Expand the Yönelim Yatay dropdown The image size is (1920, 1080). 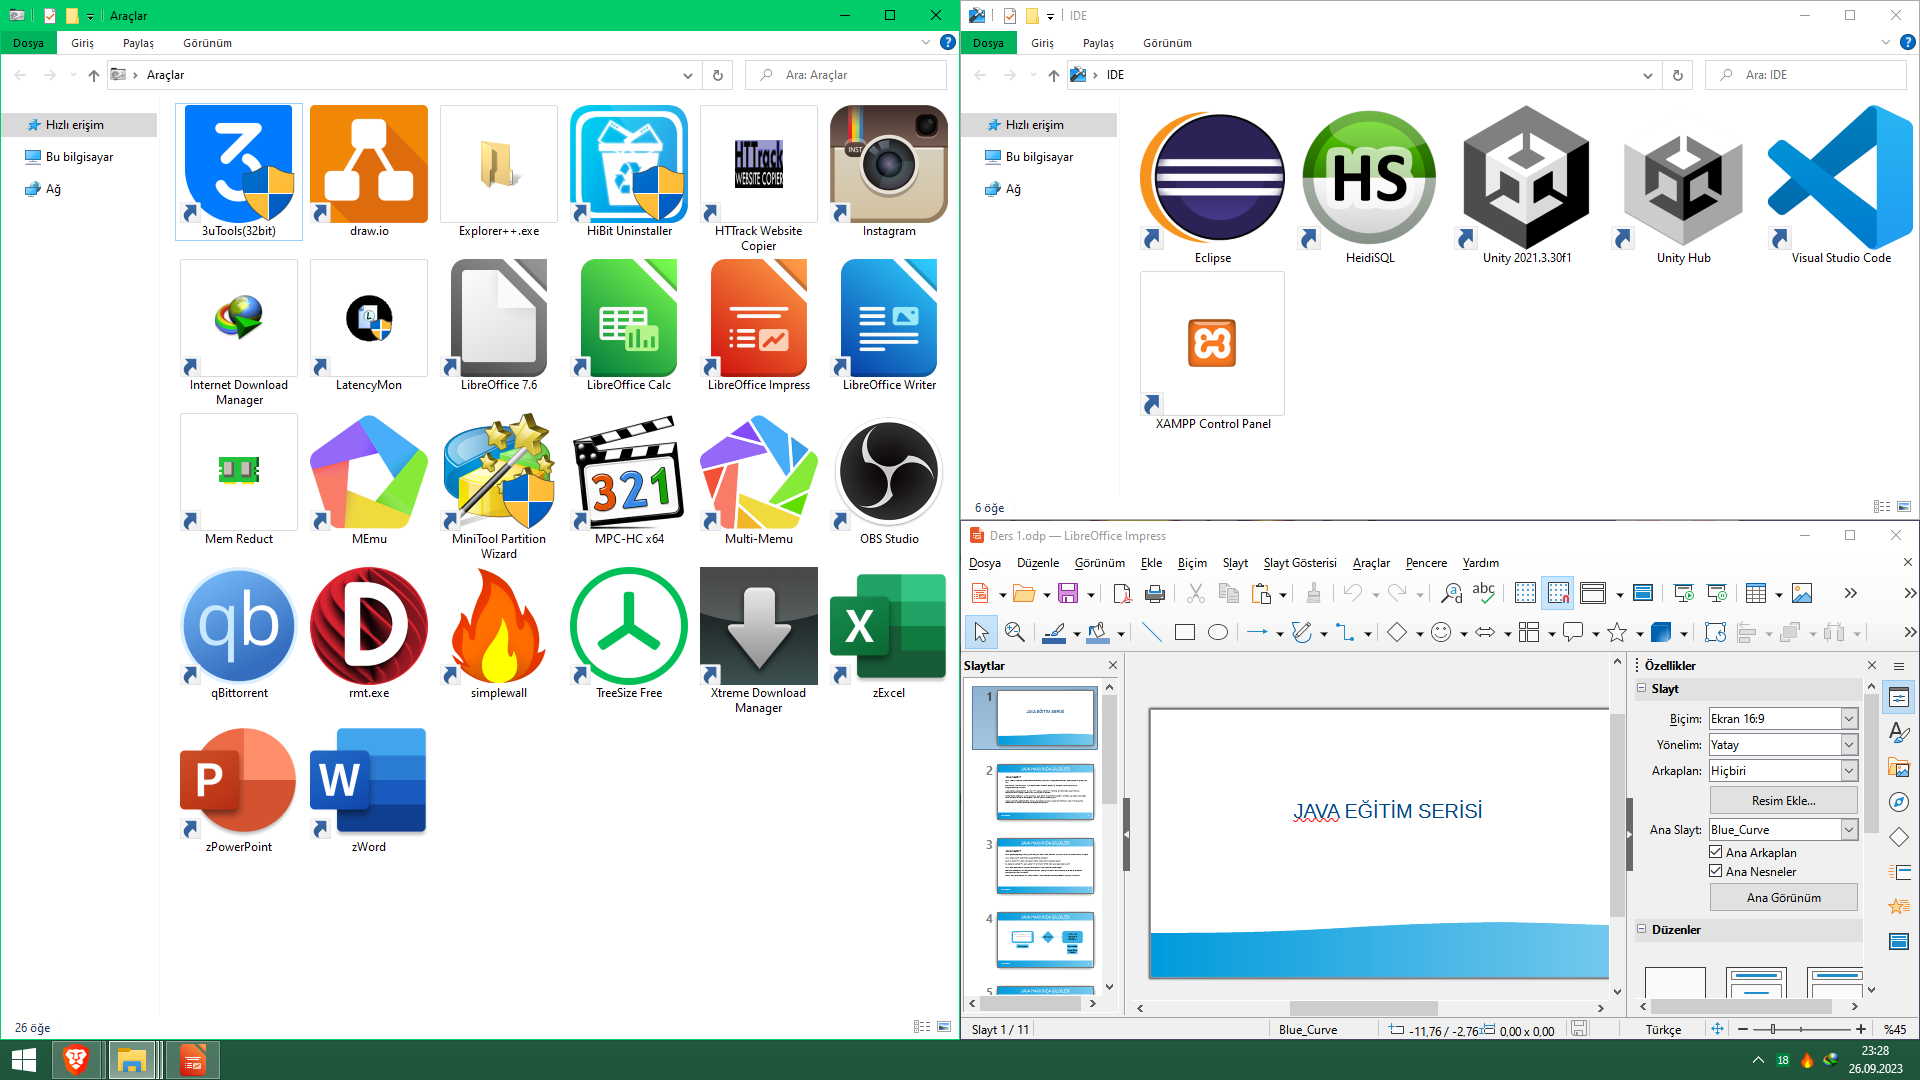tap(1849, 745)
